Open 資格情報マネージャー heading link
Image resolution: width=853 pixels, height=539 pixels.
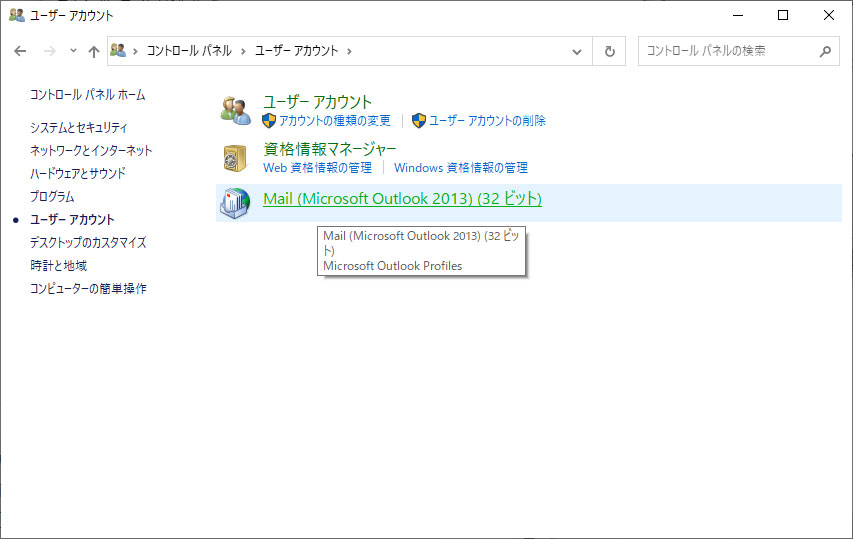click(330, 149)
